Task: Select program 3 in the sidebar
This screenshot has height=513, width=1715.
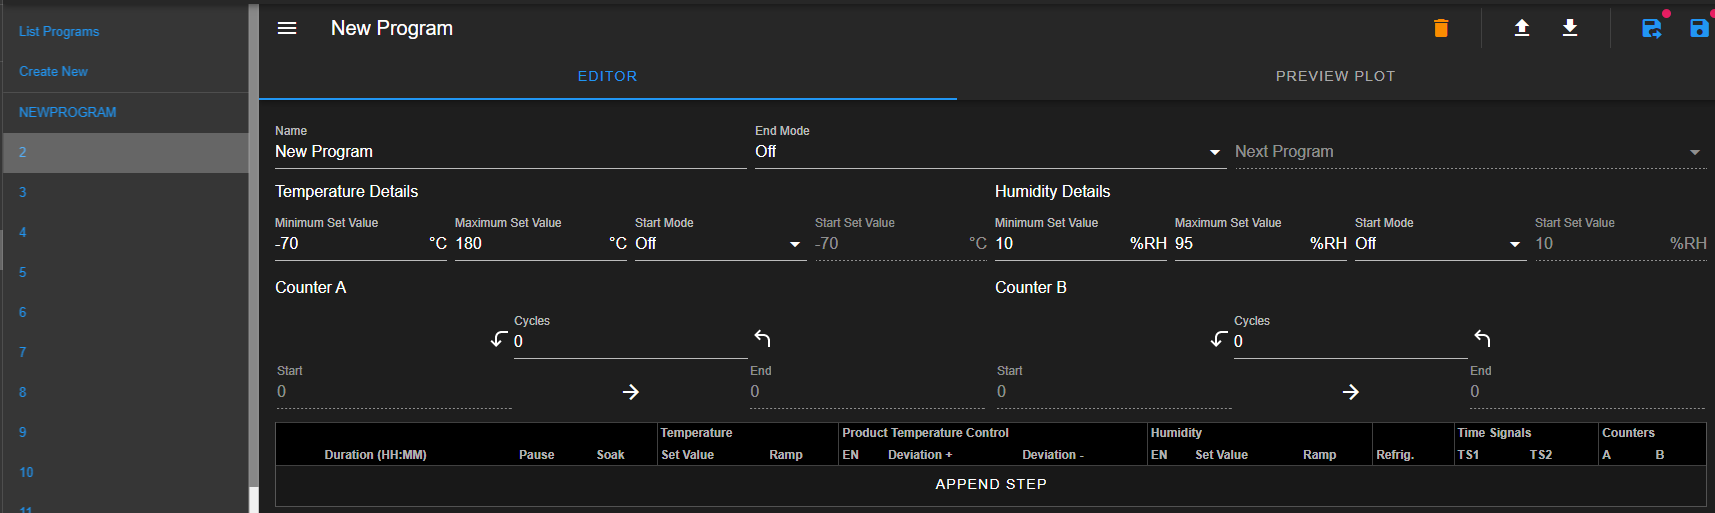Action: pos(124,192)
